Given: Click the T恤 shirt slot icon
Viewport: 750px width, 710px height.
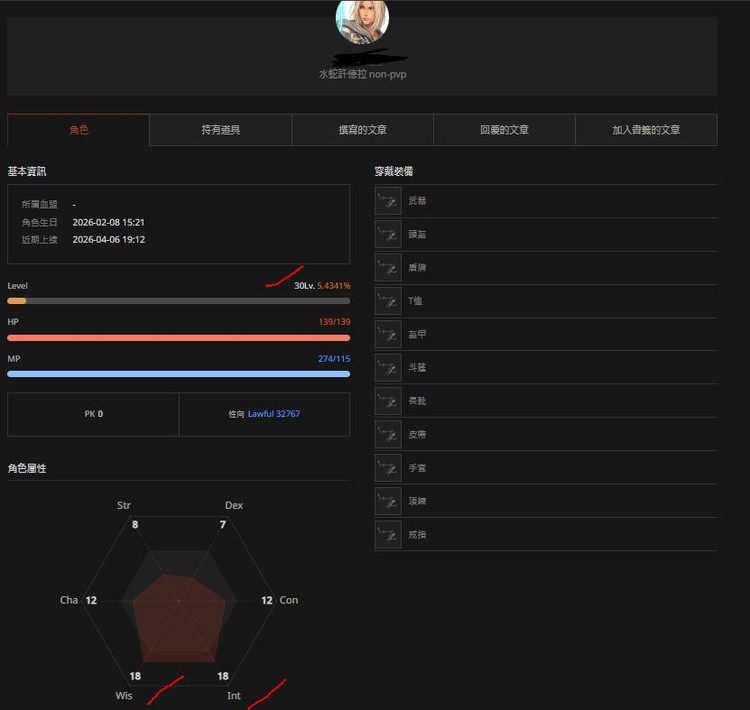Looking at the screenshot, I should 388,301.
